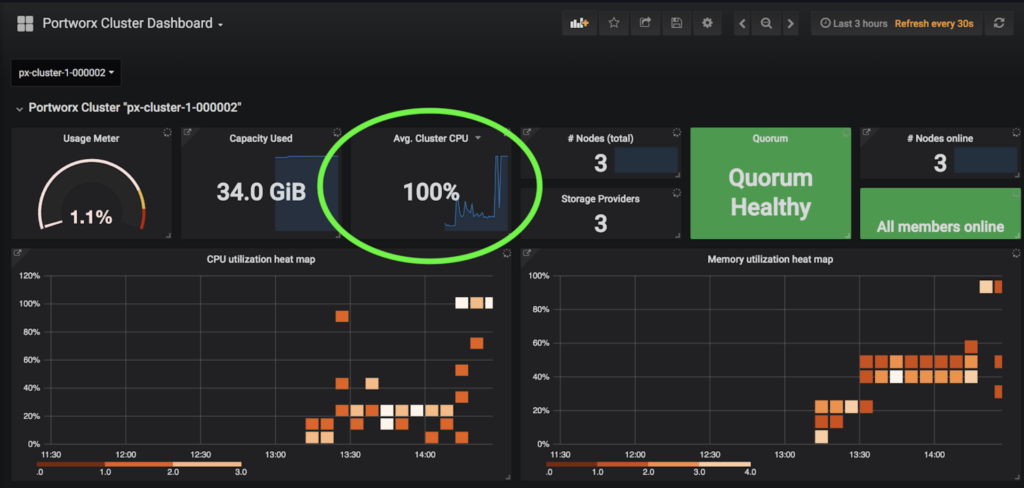Click the Grafana dashboard grid icon

[26, 23]
